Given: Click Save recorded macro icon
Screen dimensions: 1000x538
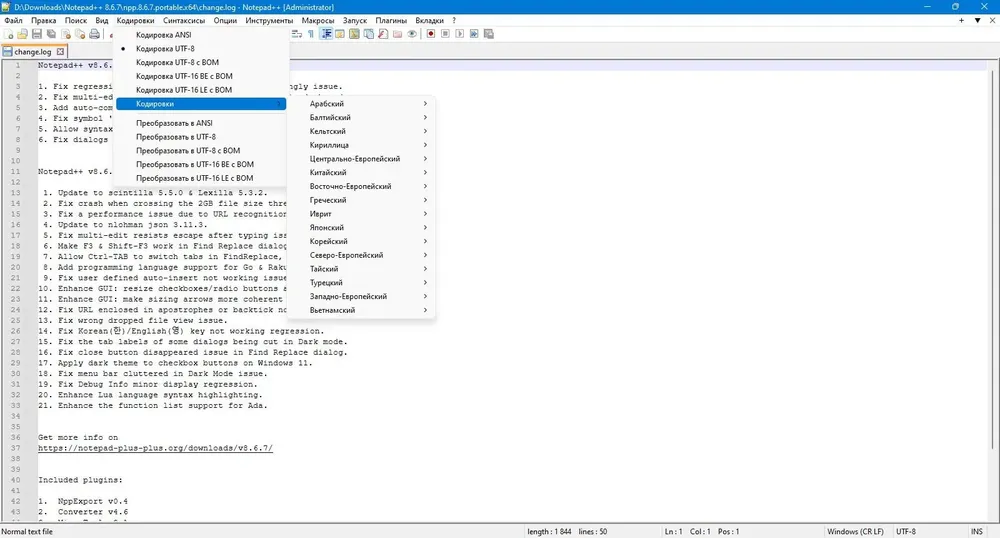Looking at the screenshot, I should [489, 34].
